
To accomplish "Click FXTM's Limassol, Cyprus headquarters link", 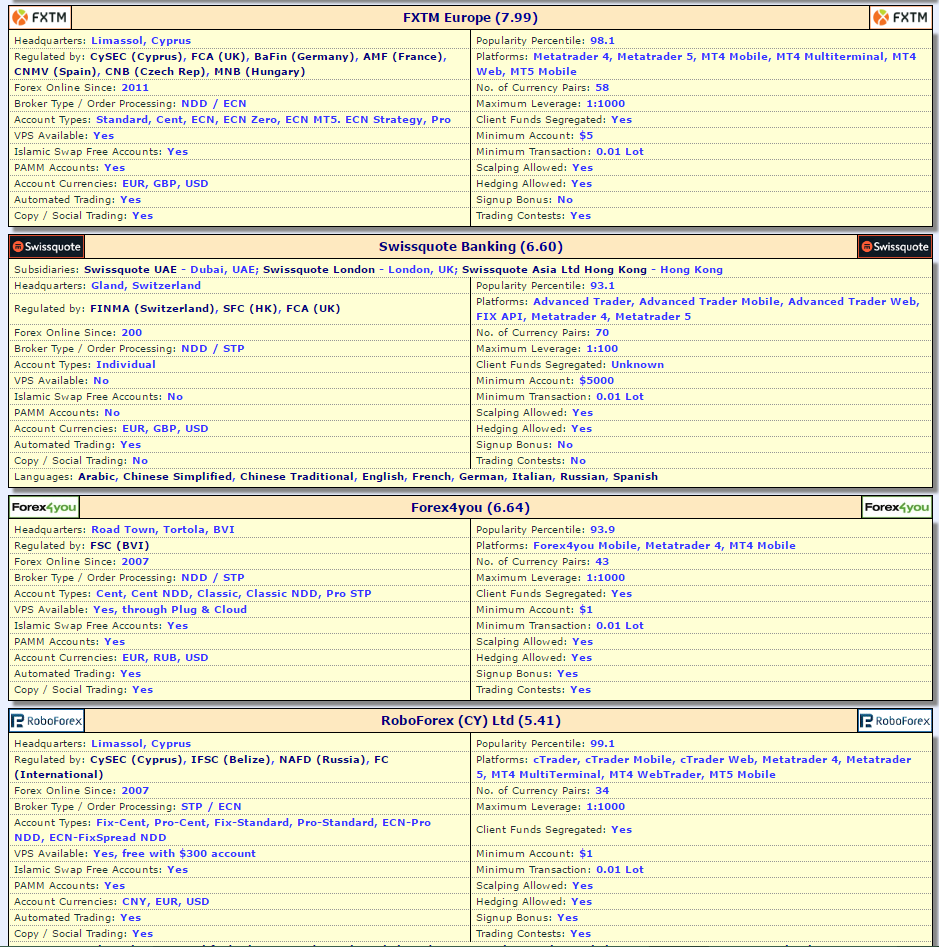I will click(141, 40).
